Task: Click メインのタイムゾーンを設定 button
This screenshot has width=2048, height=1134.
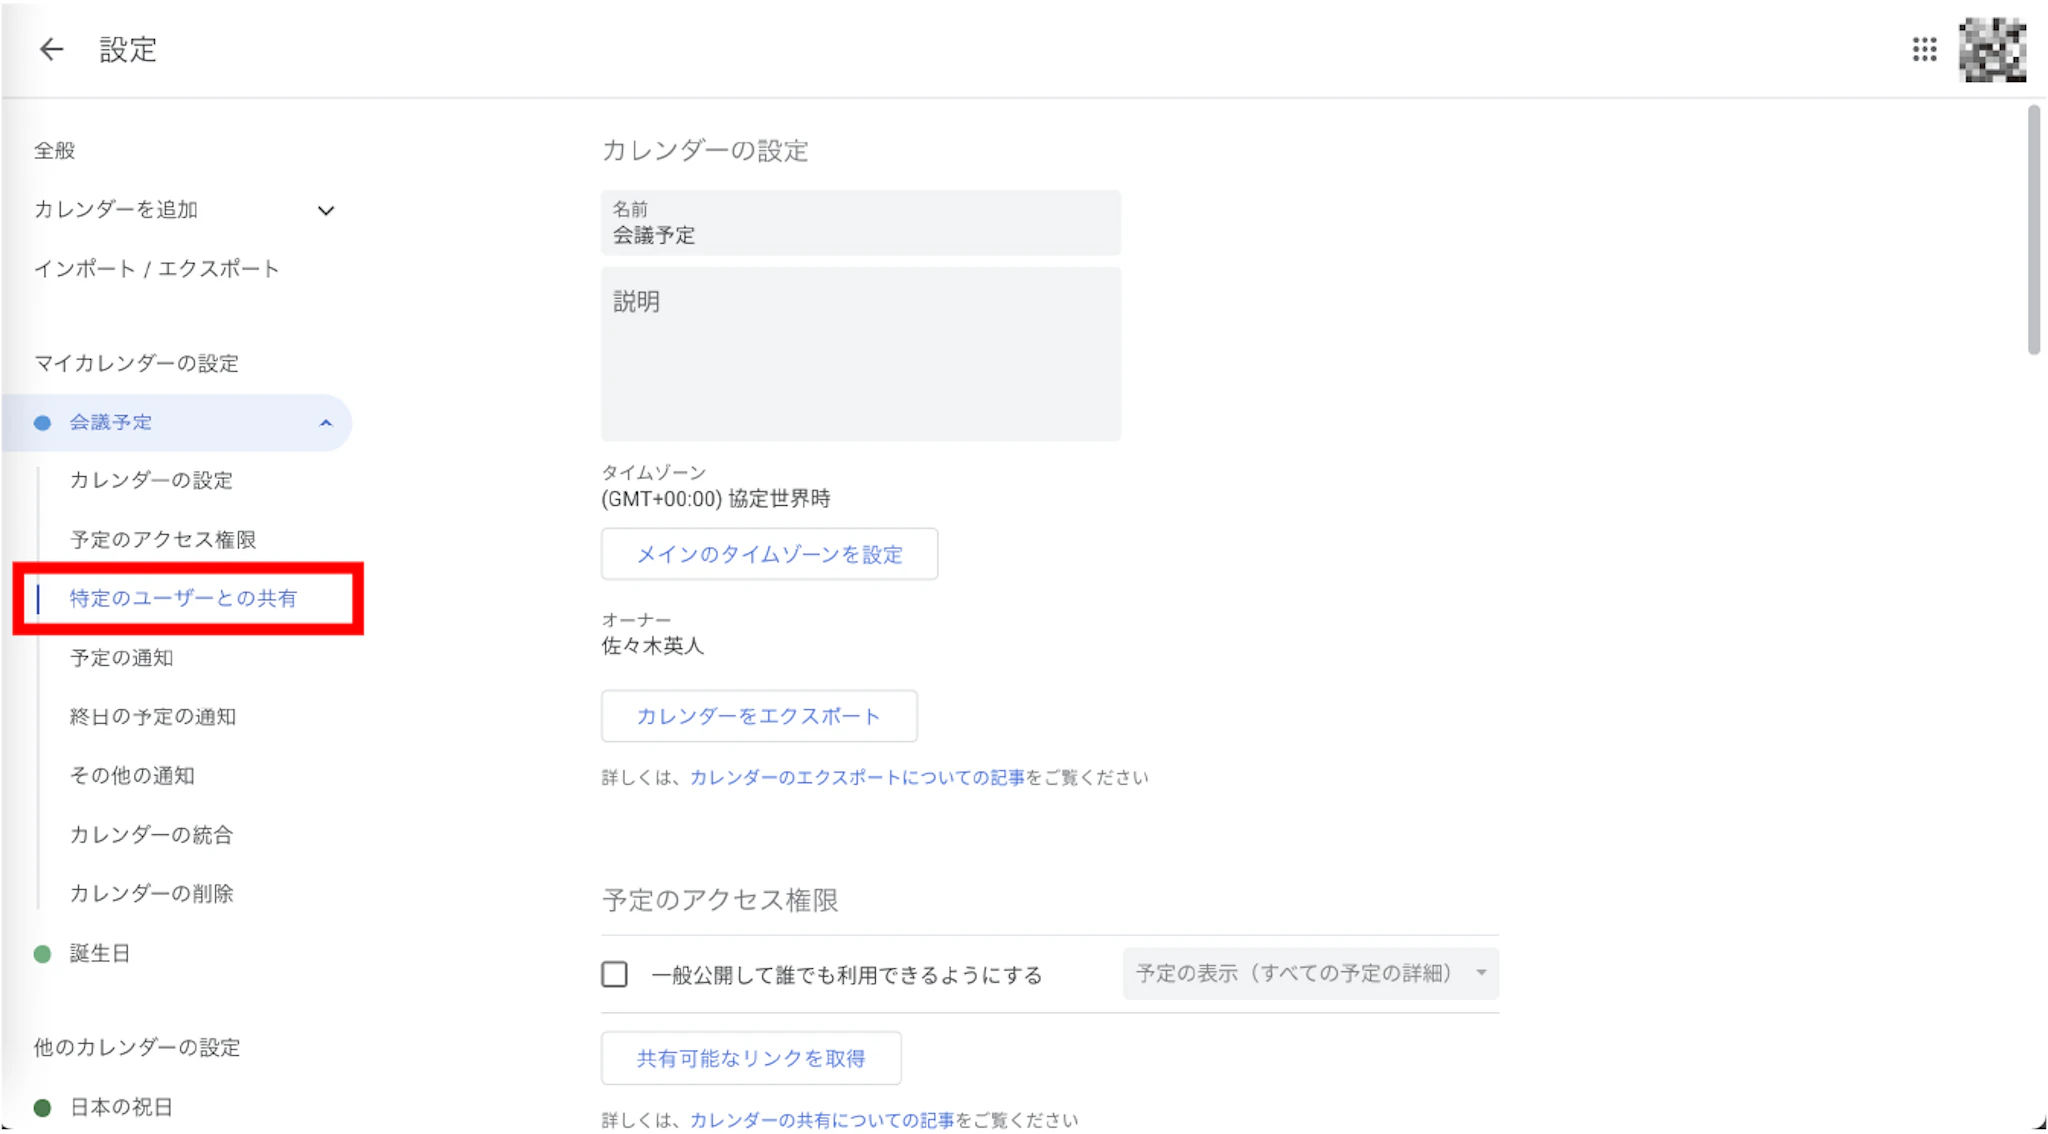Action: [769, 554]
